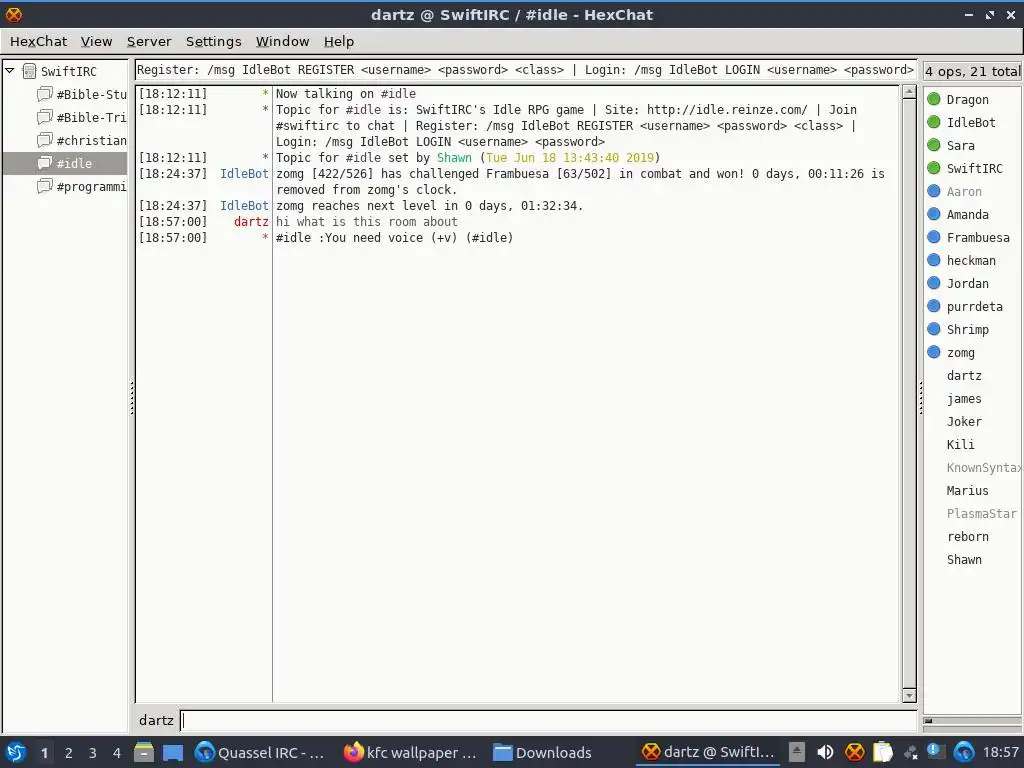Click the SwiftIRC server icon

[29, 71]
